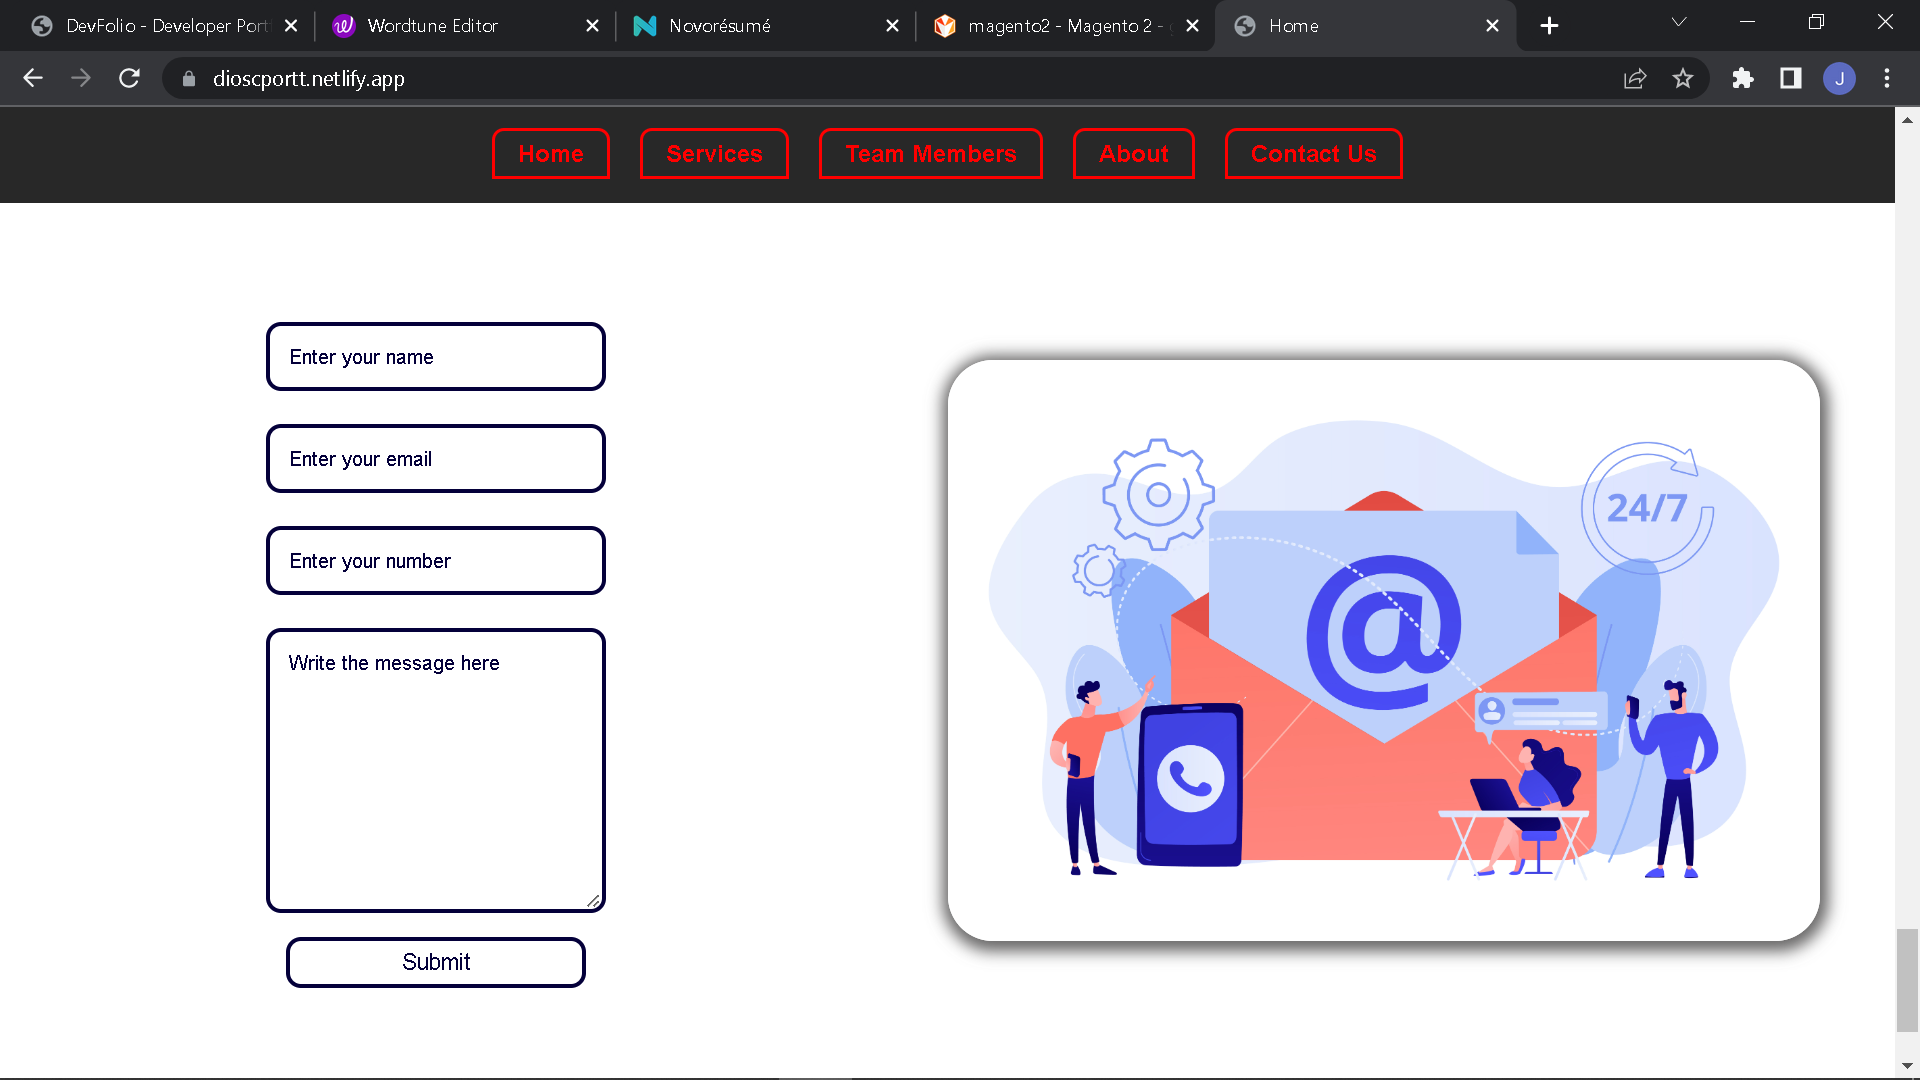The height and width of the screenshot is (1080, 1920).
Task: Click the message textarea
Action: (436, 770)
